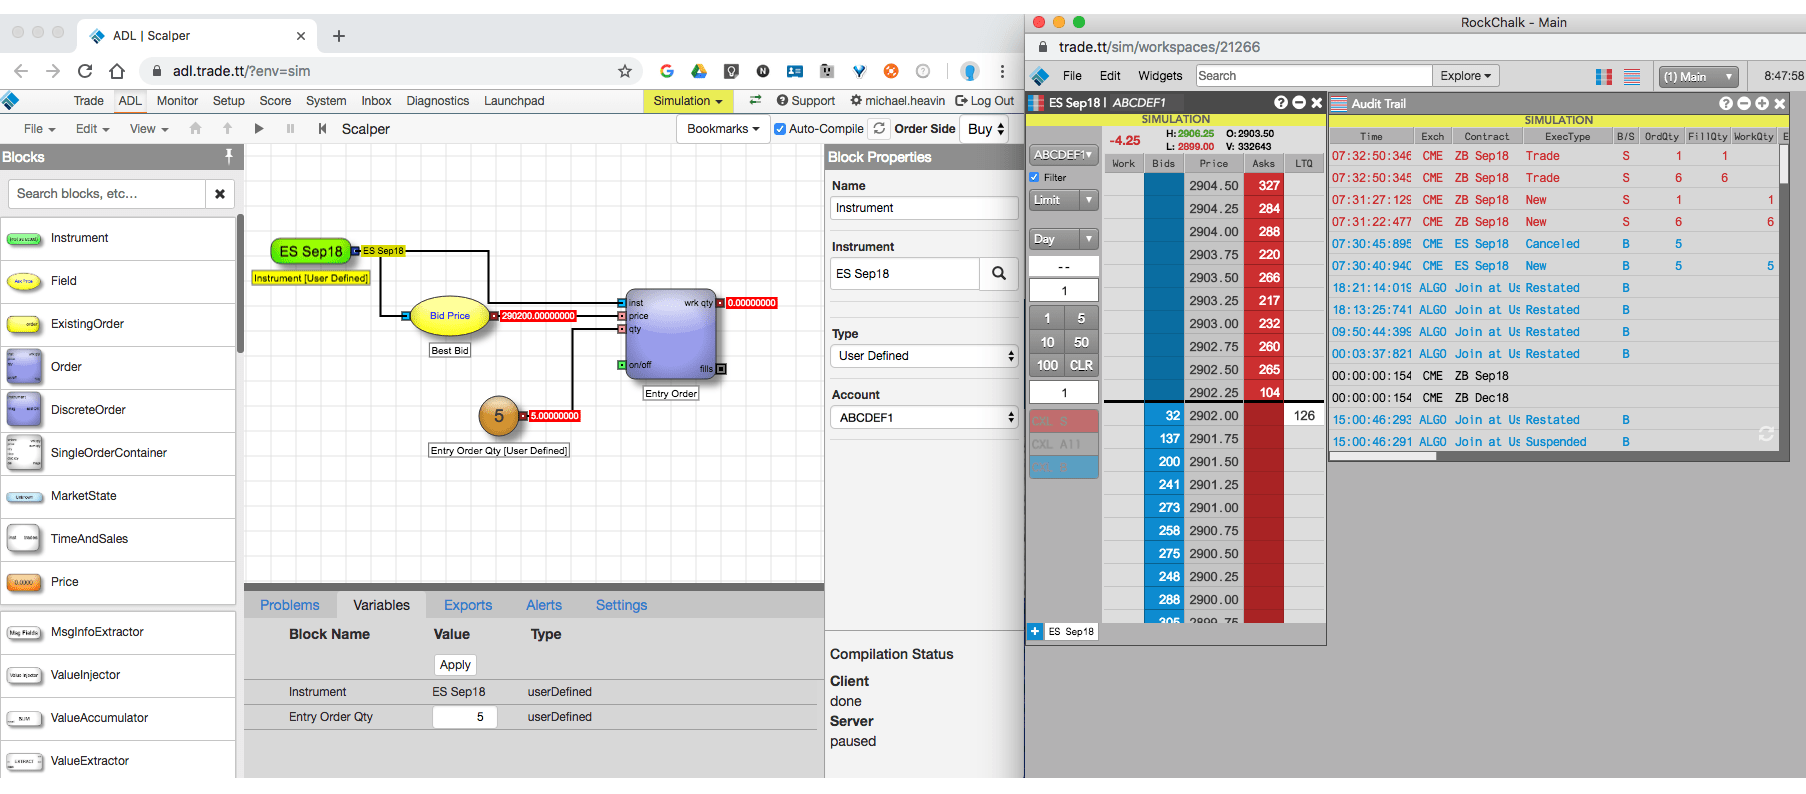Click the Log Out link
Image resolution: width=1806 pixels, height=794 pixels.
(x=985, y=101)
